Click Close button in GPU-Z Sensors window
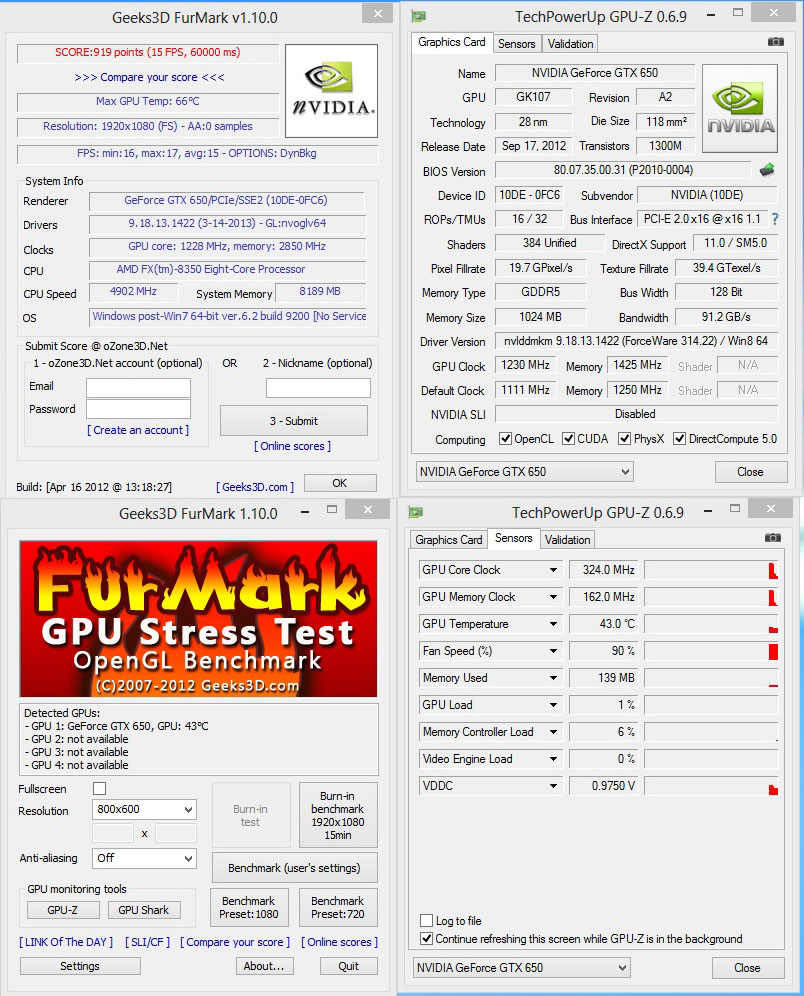This screenshot has width=804, height=996. pos(747,968)
